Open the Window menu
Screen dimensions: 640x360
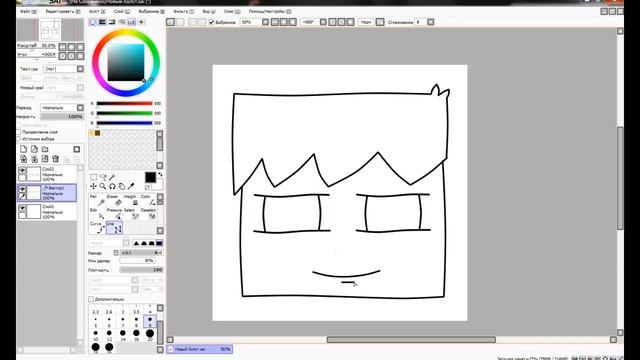click(232, 11)
